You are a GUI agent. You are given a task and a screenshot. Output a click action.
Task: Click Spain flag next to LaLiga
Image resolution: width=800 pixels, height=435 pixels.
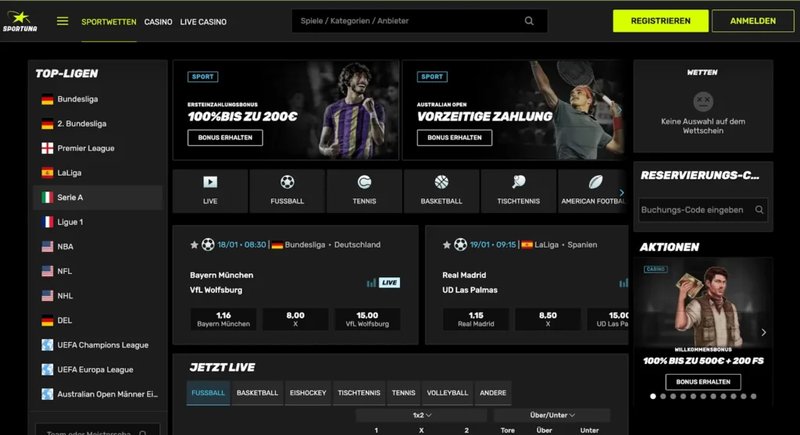(47, 173)
